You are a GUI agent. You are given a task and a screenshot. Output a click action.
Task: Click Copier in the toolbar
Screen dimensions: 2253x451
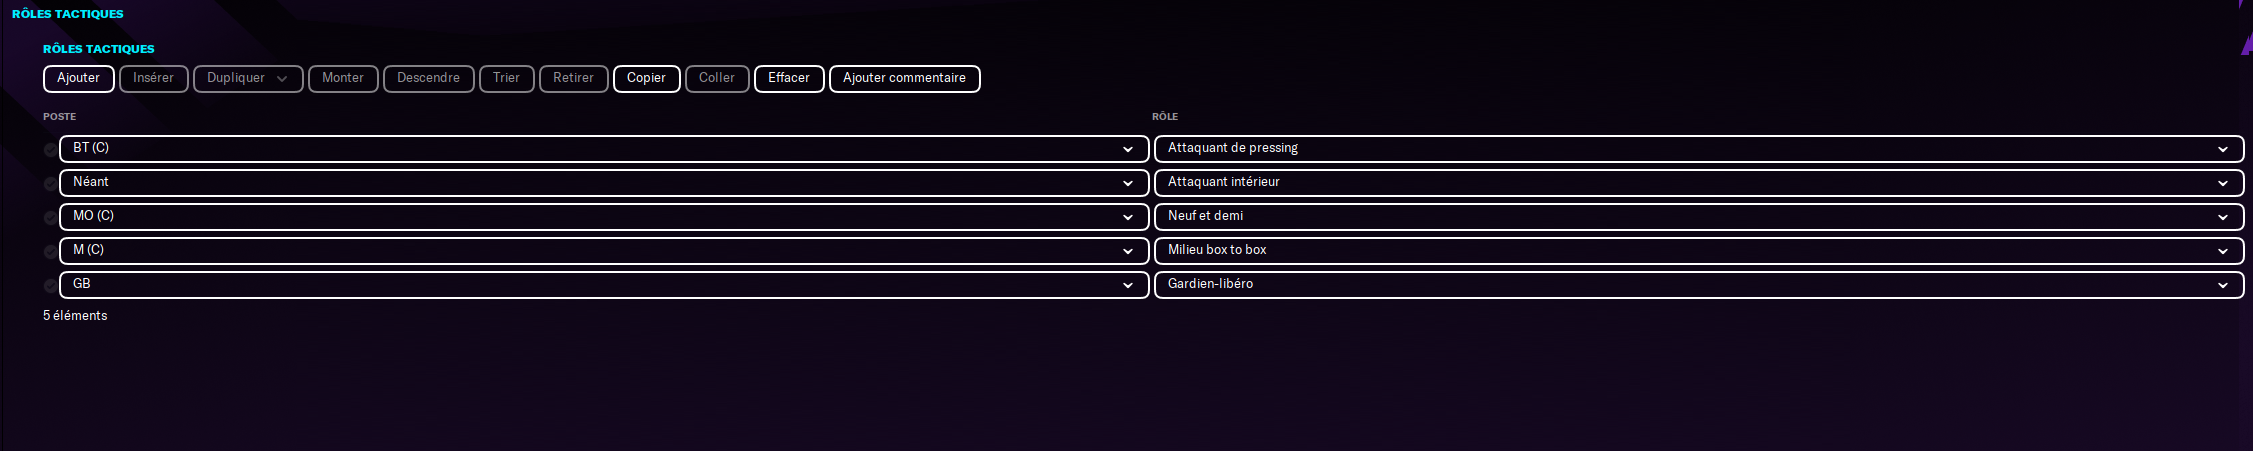click(646, 78)
